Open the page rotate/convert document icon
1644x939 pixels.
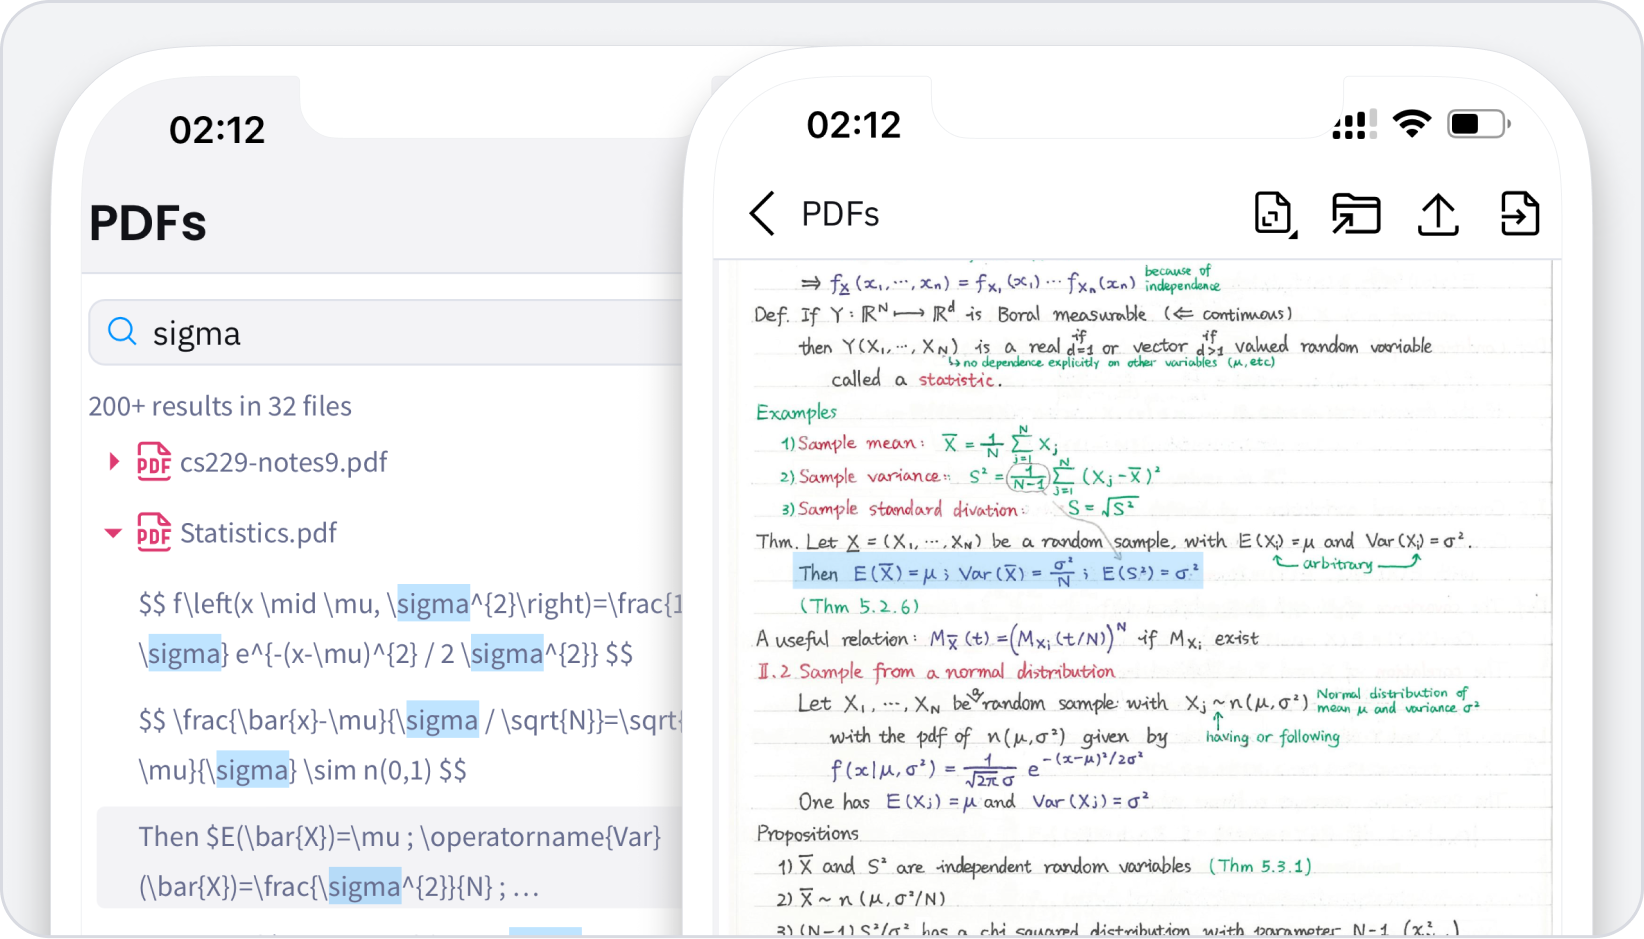pos(1275,214)
